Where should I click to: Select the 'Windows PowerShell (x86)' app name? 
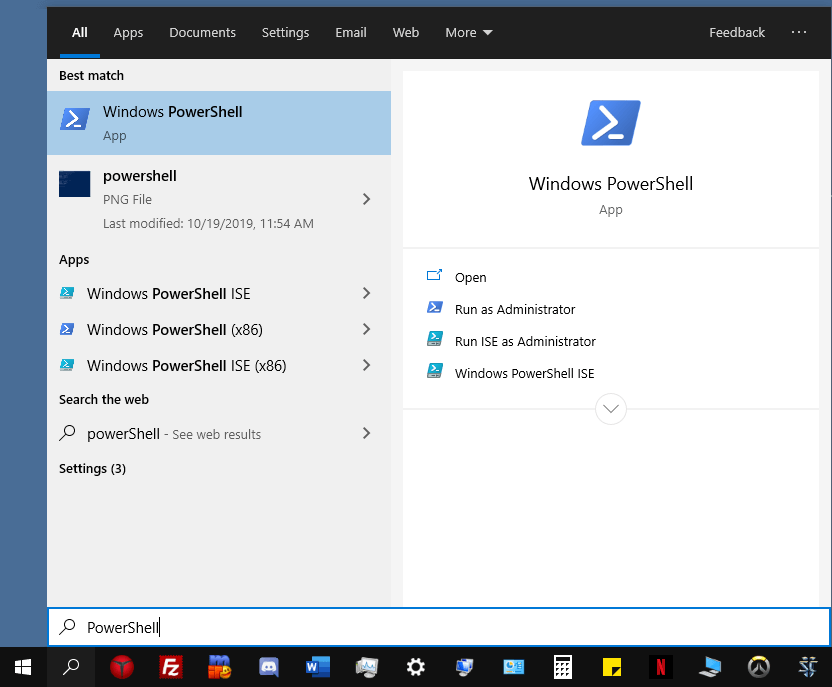pos(175,329)
